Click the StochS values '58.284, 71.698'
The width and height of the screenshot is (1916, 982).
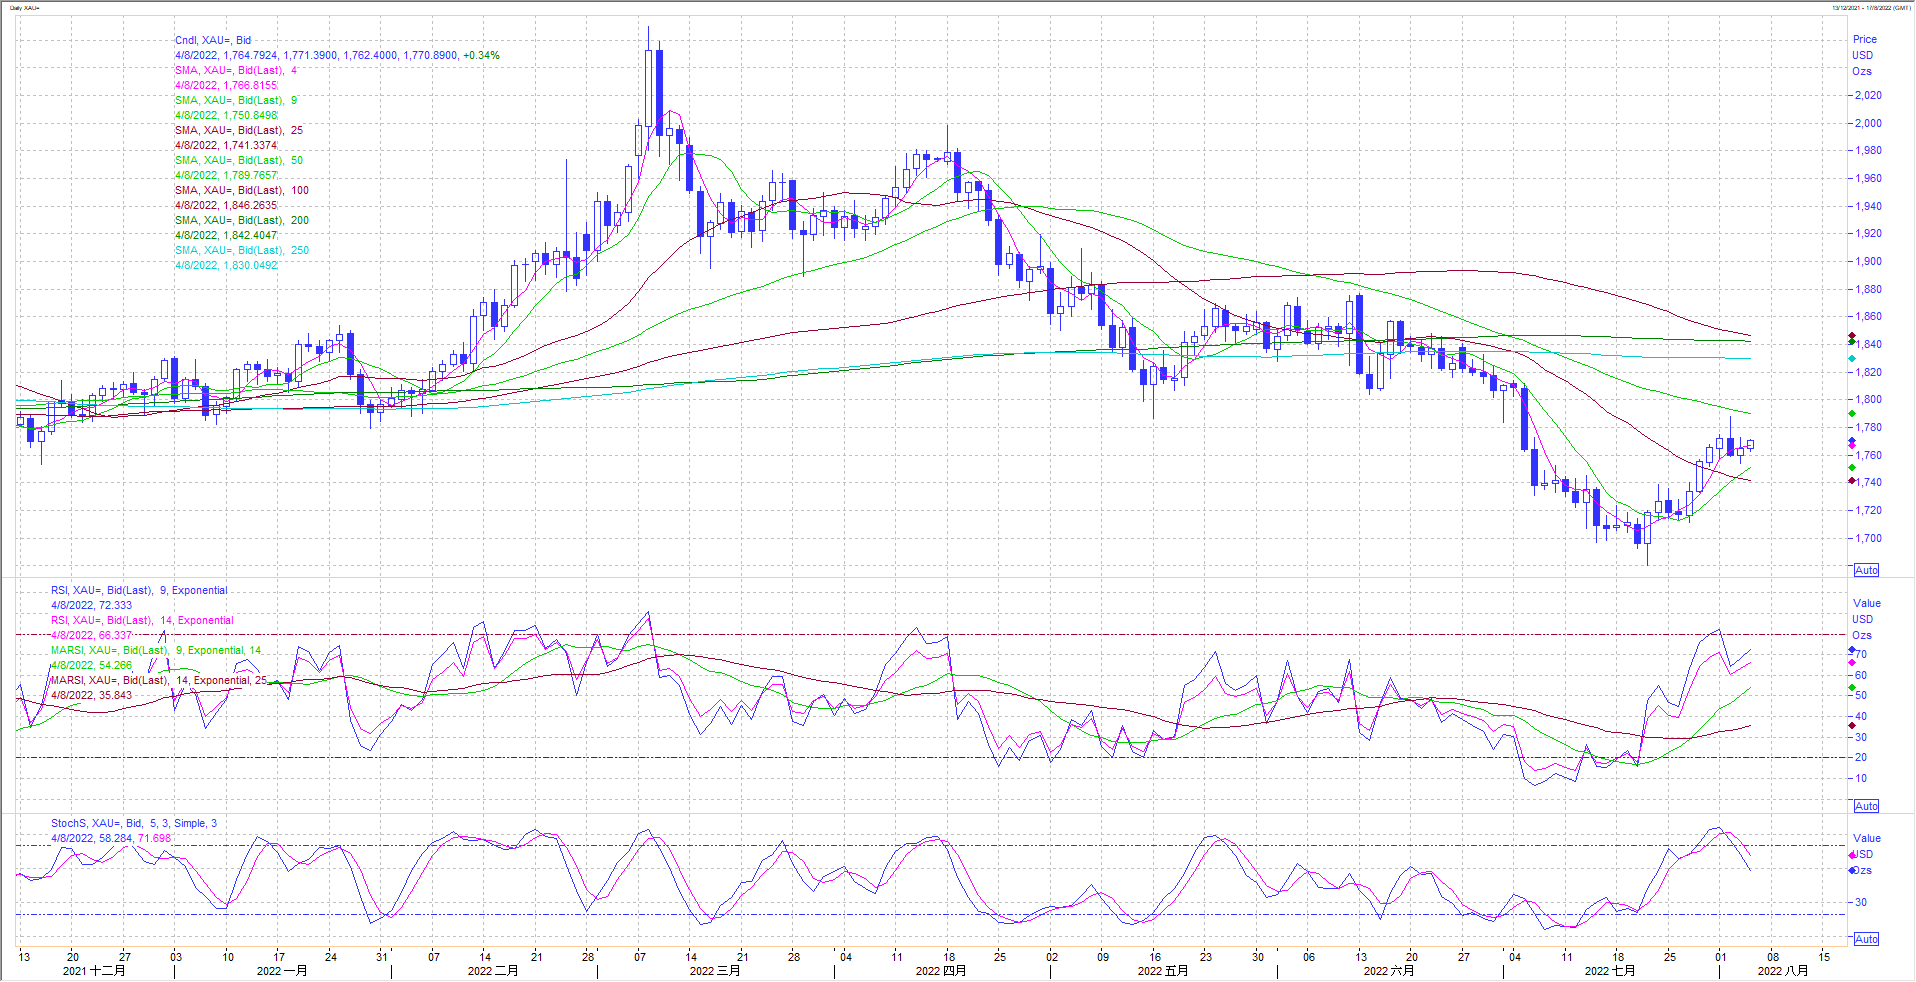pos(134,839)
